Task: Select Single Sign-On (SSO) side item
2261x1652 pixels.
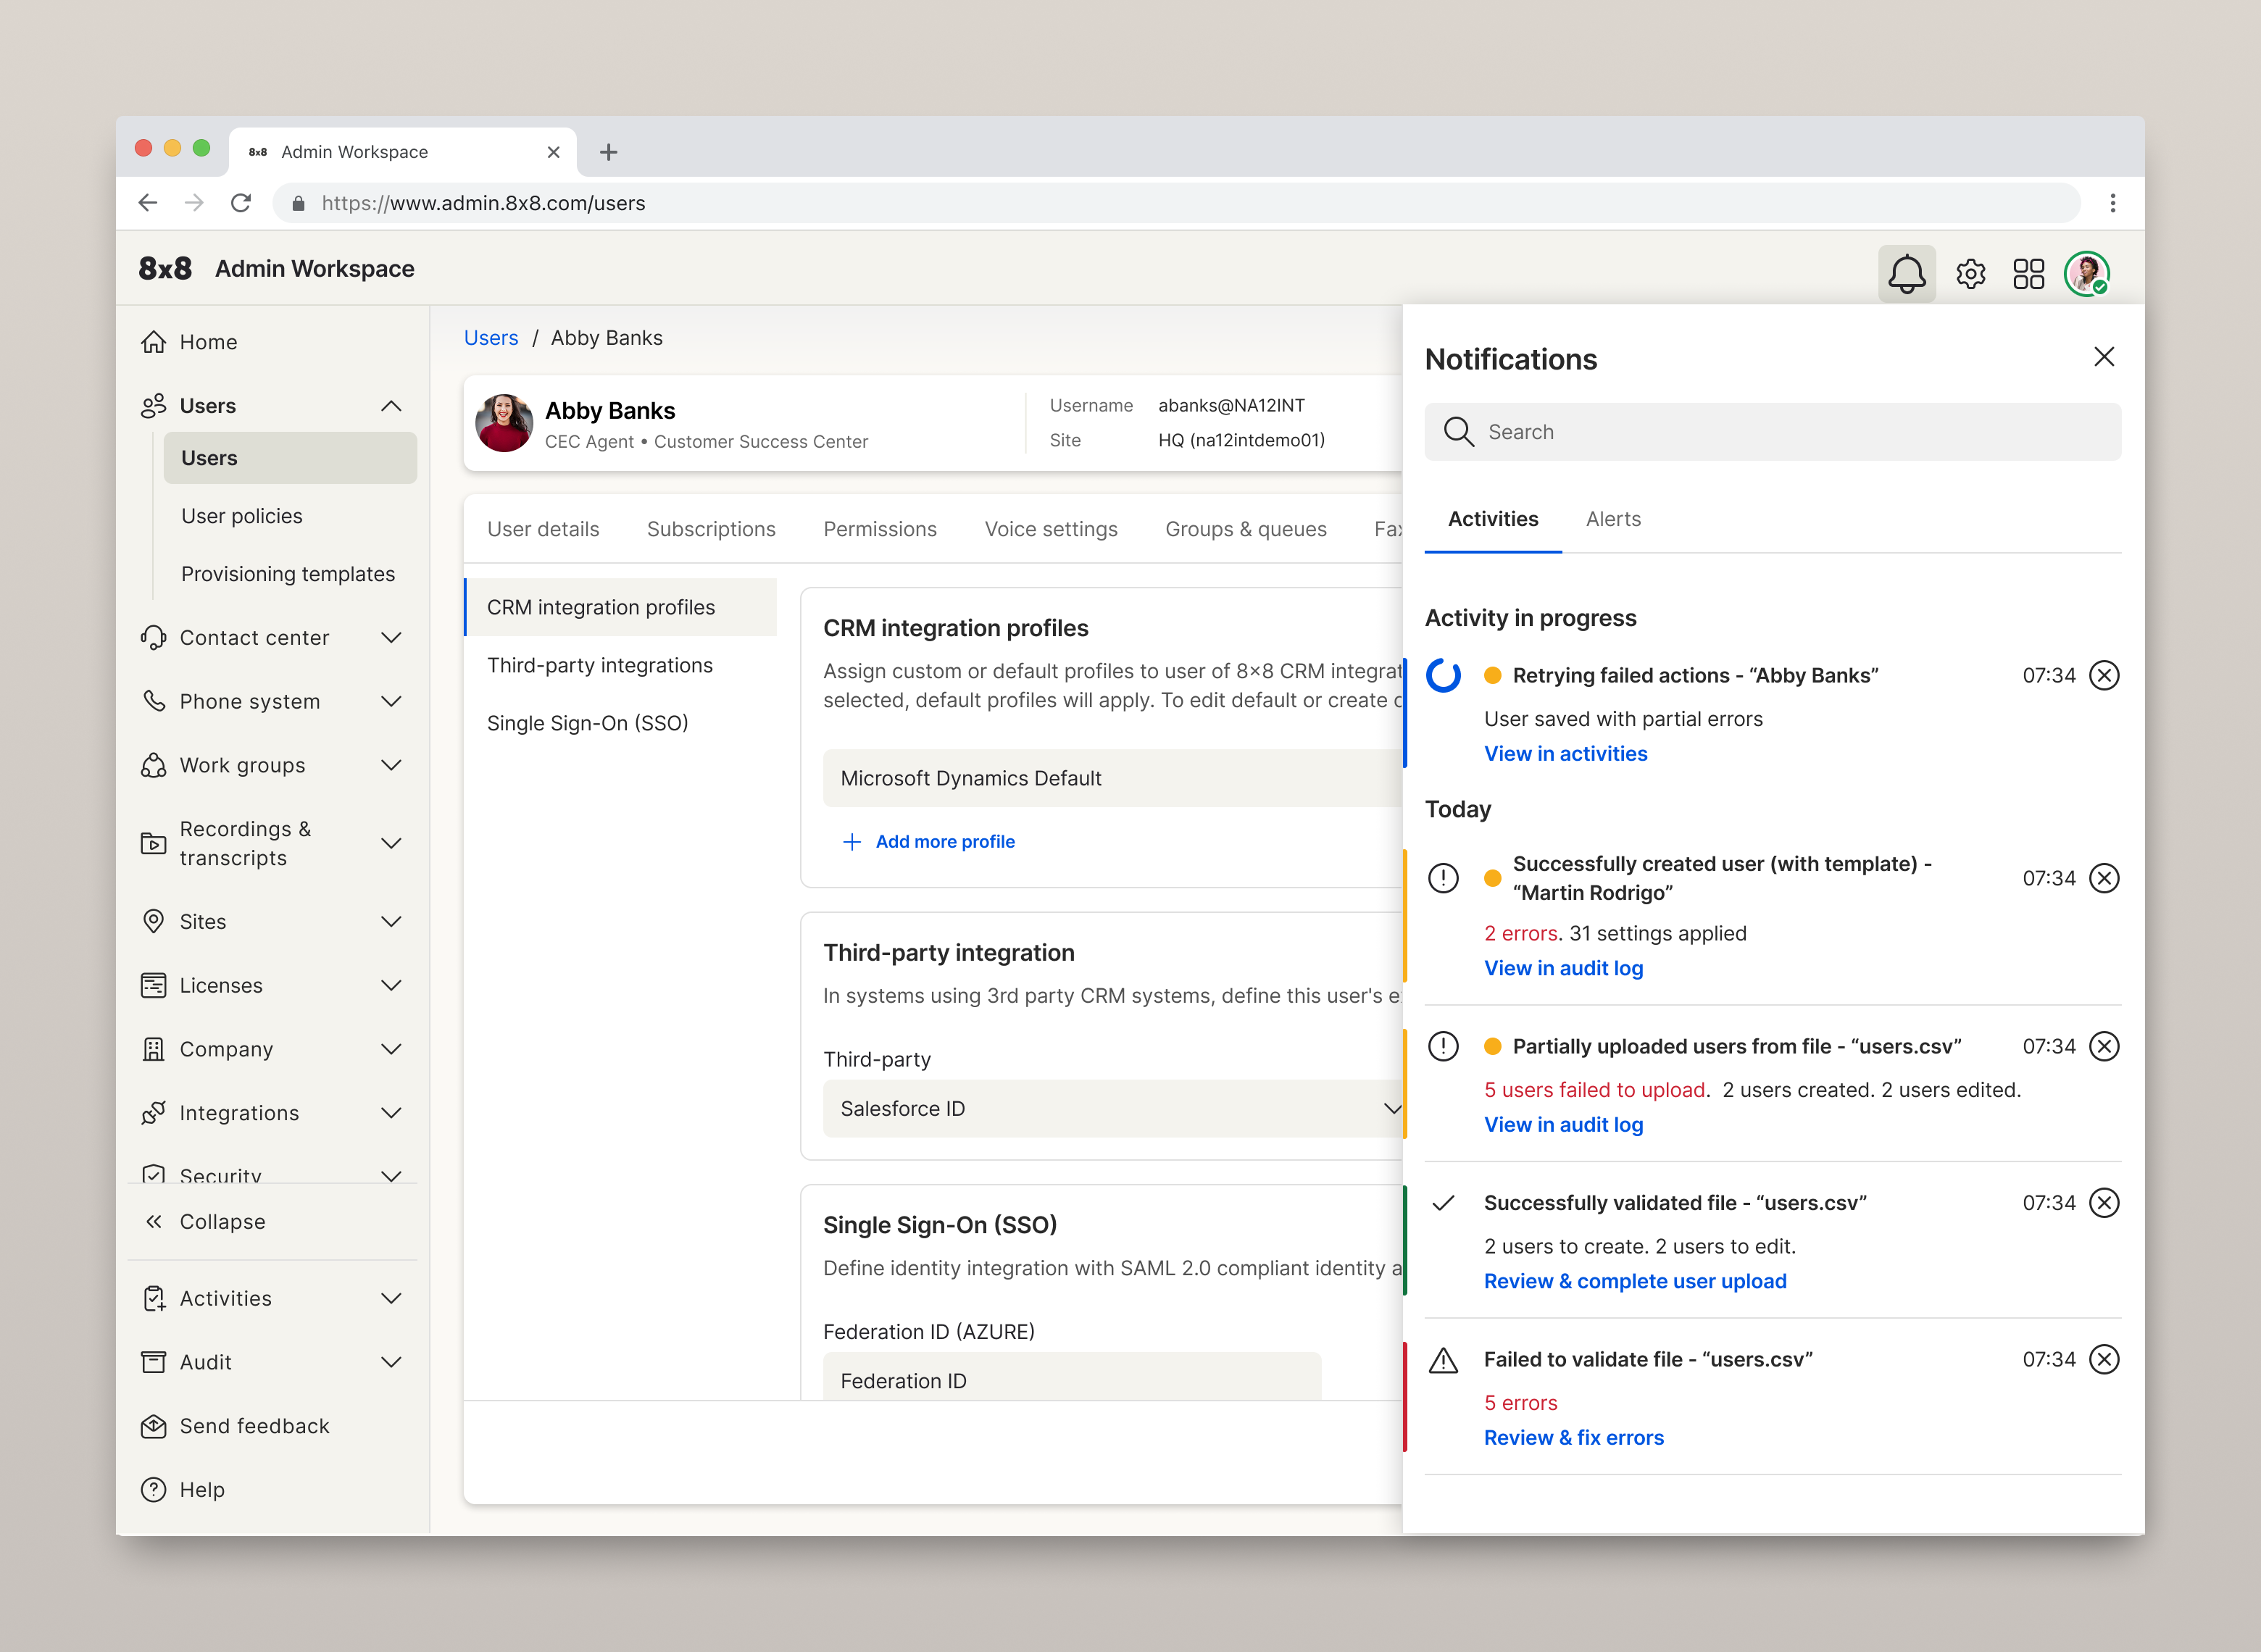Action: (587, 723)
